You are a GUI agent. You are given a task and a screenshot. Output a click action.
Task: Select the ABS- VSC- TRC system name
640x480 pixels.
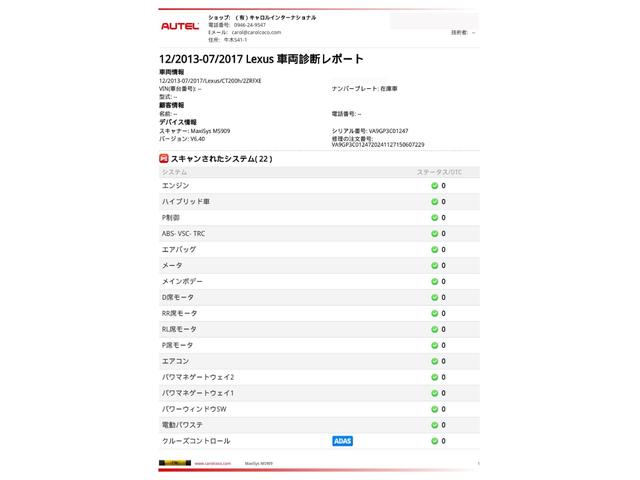183,233
